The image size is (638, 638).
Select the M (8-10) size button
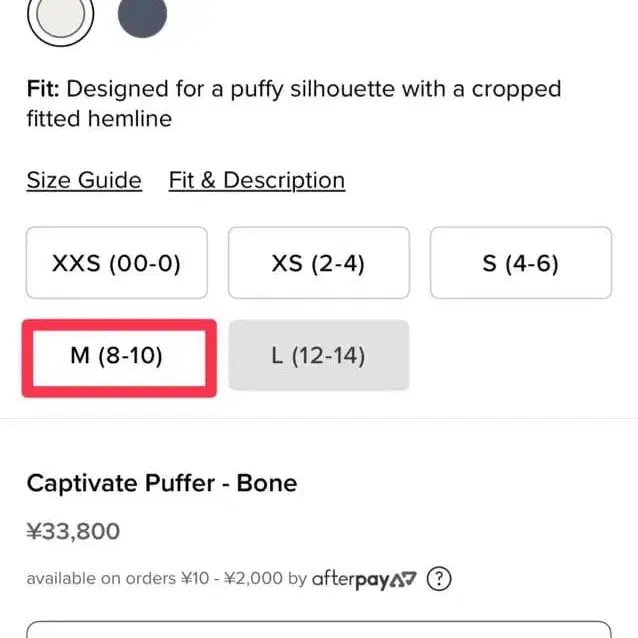point(116,356)
